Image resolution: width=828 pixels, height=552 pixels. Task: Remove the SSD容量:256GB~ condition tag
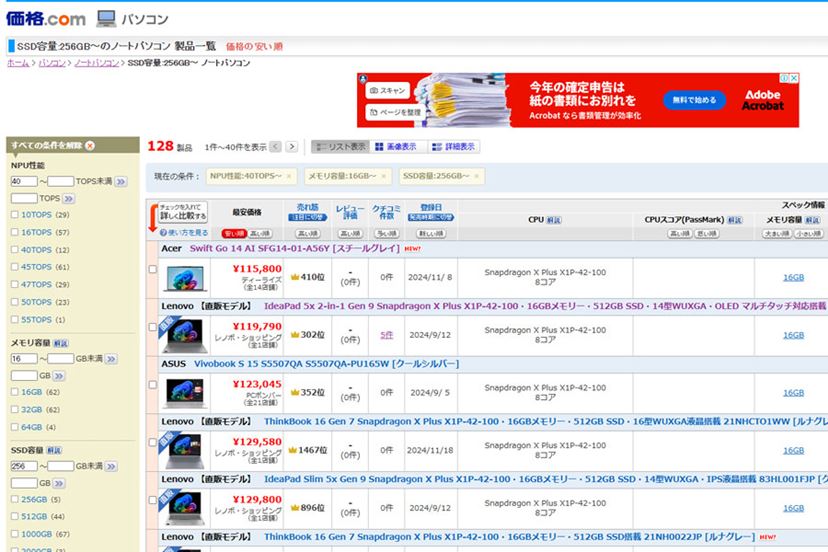coord(478,176)
